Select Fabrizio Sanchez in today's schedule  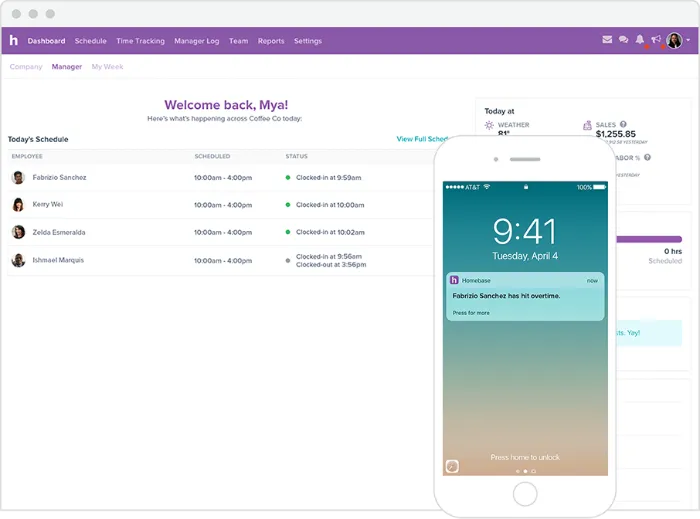tap(59, 177)
